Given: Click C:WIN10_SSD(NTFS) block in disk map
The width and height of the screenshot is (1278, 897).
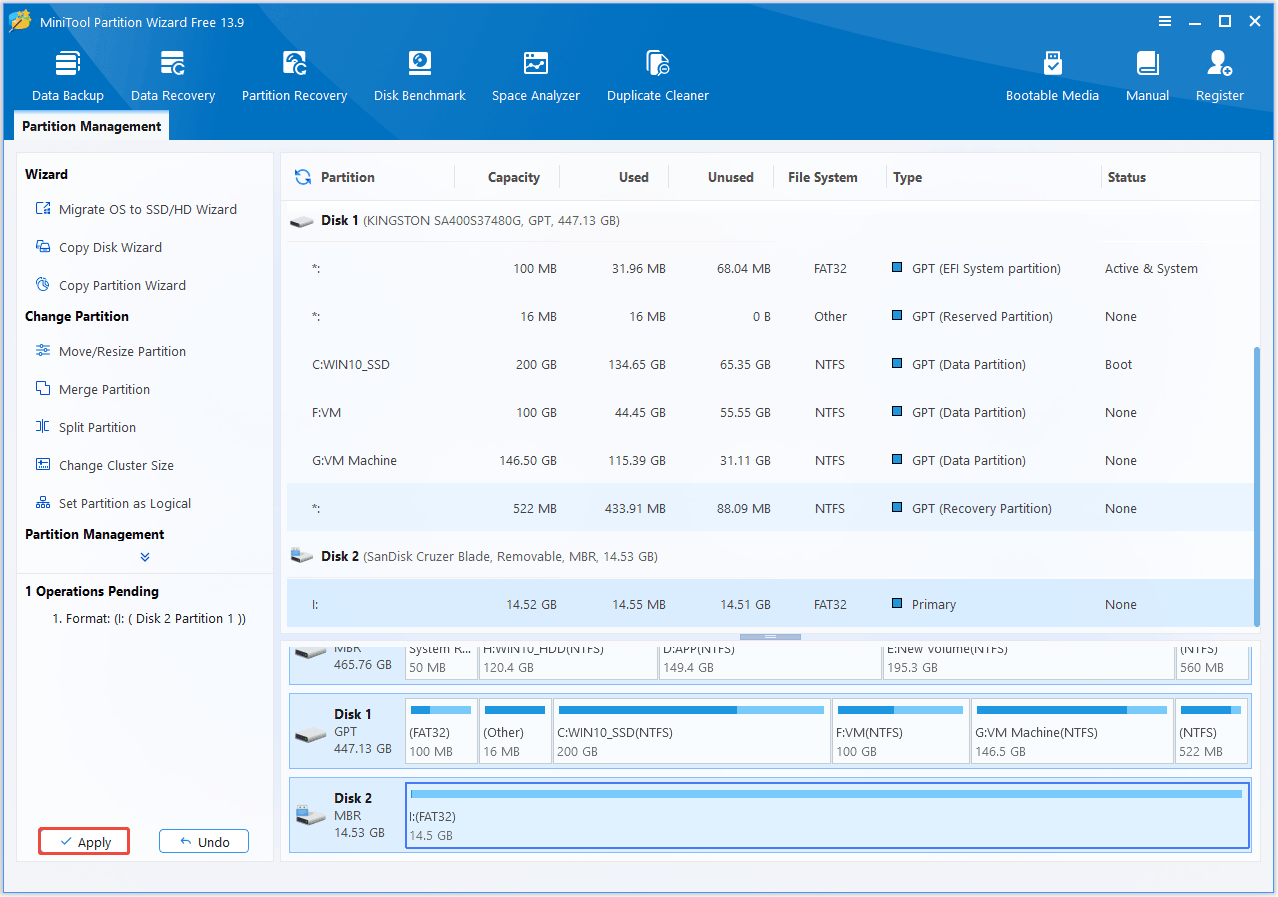Looking at the screenshot, I should pyautogui.click(x=691, y=731).
